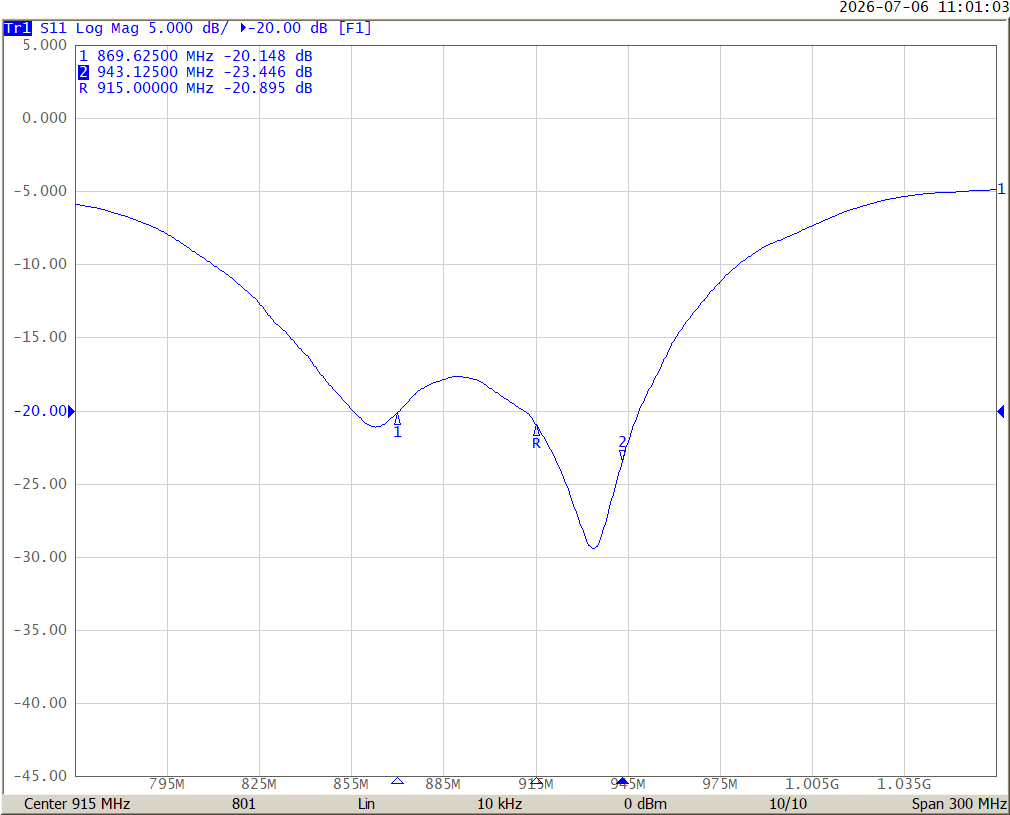Image resolution: width=1010 pixels, height=815 pixels.
Task: Click left reference level arrow at -20.00
Action: pyautogui.click(x=71, y=411)
